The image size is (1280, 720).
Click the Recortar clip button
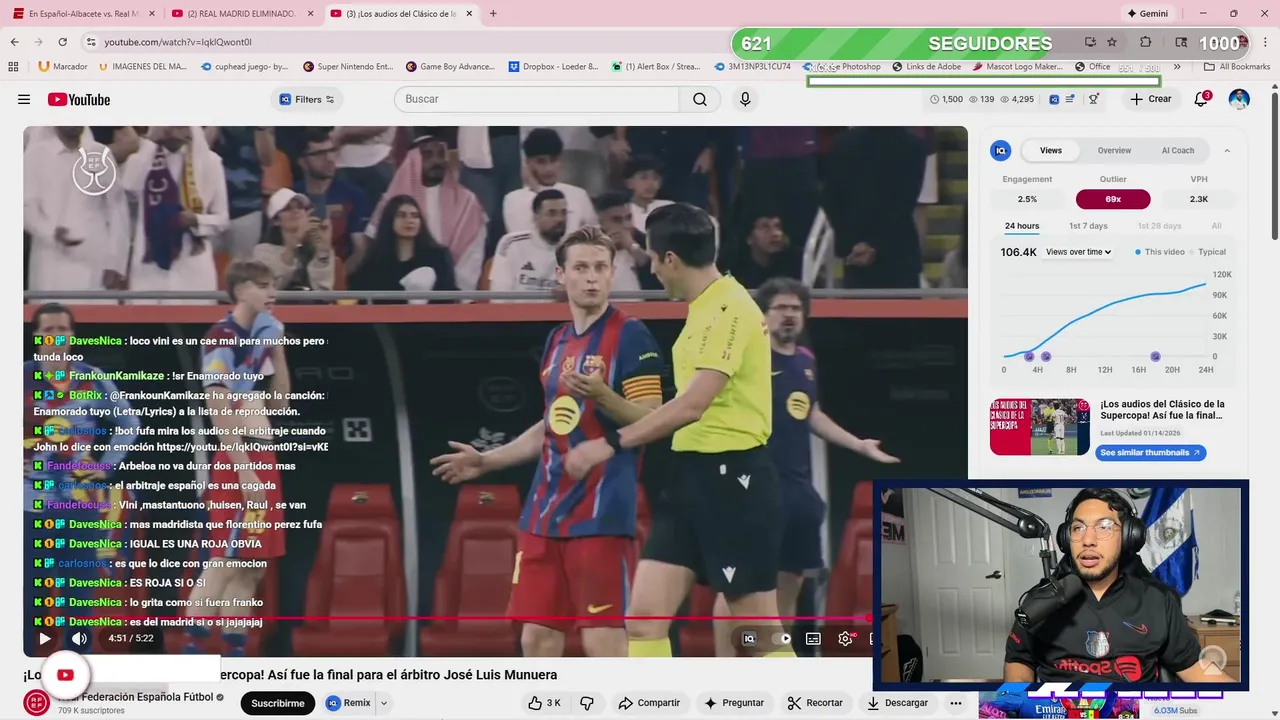click(815, 703)
